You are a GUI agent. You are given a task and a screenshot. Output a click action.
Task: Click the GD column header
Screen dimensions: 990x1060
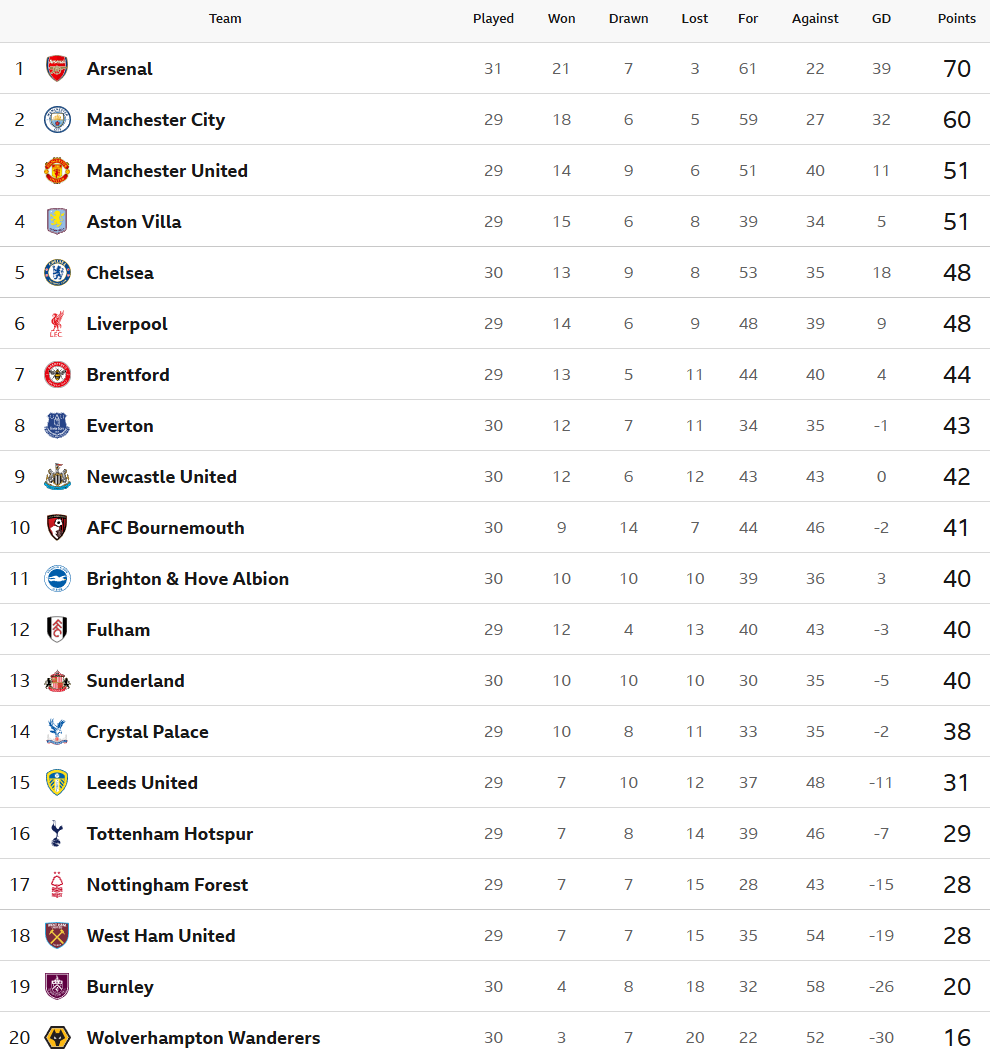[881, 19]
